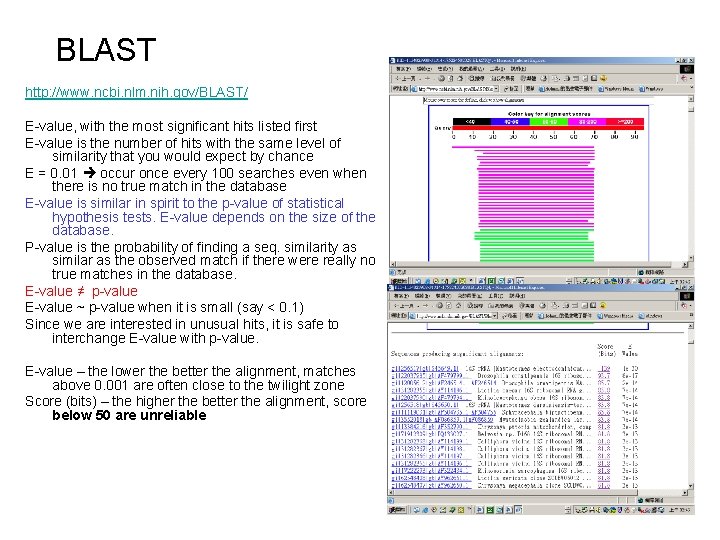
Task: Click Stop icon in lower browser toolbar
Action: (x=440, y=305)
